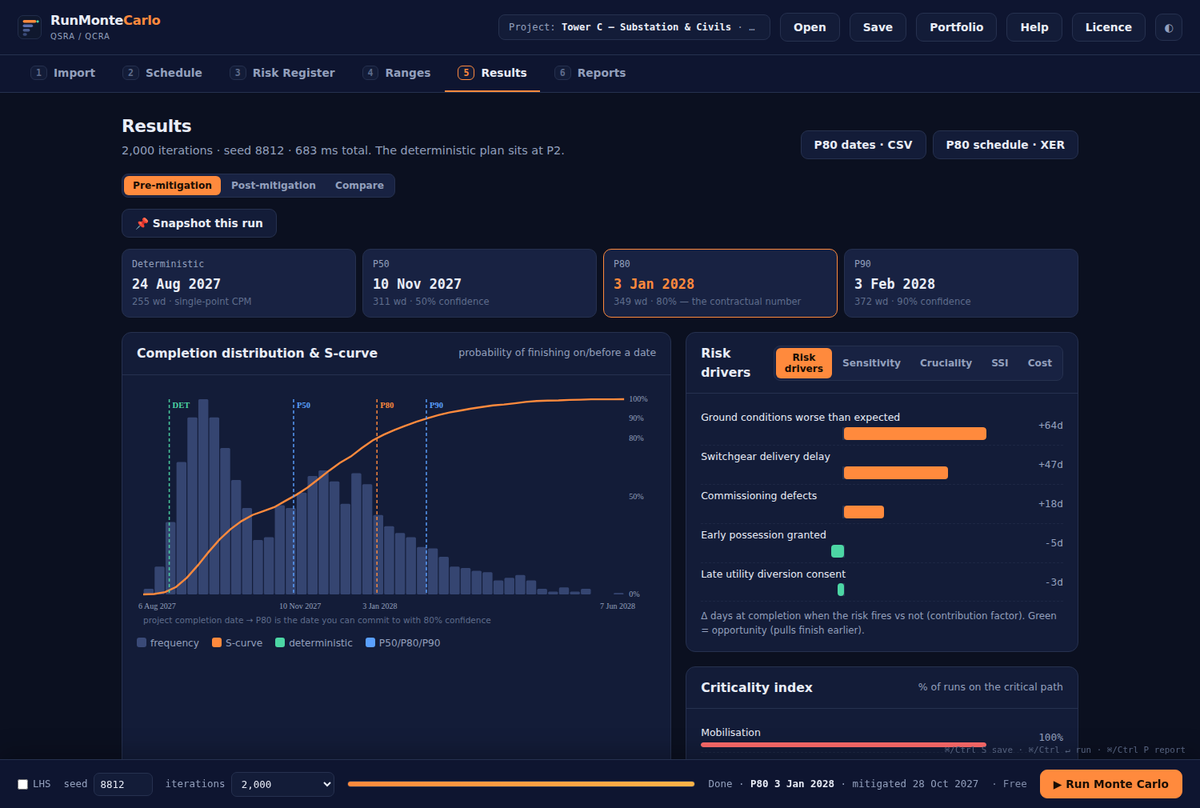Toggle the LHS checkbox
The image size is (1200, 808).
click(23, 784)
